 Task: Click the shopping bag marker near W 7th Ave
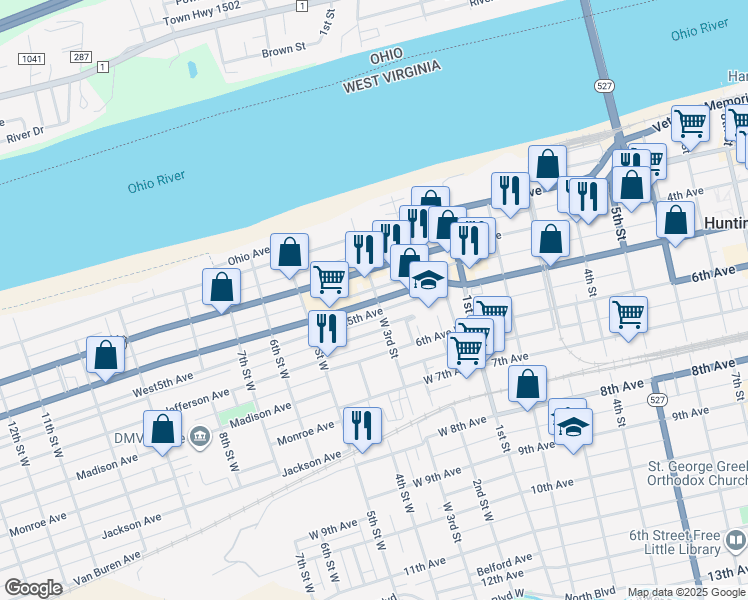point(527,383)
